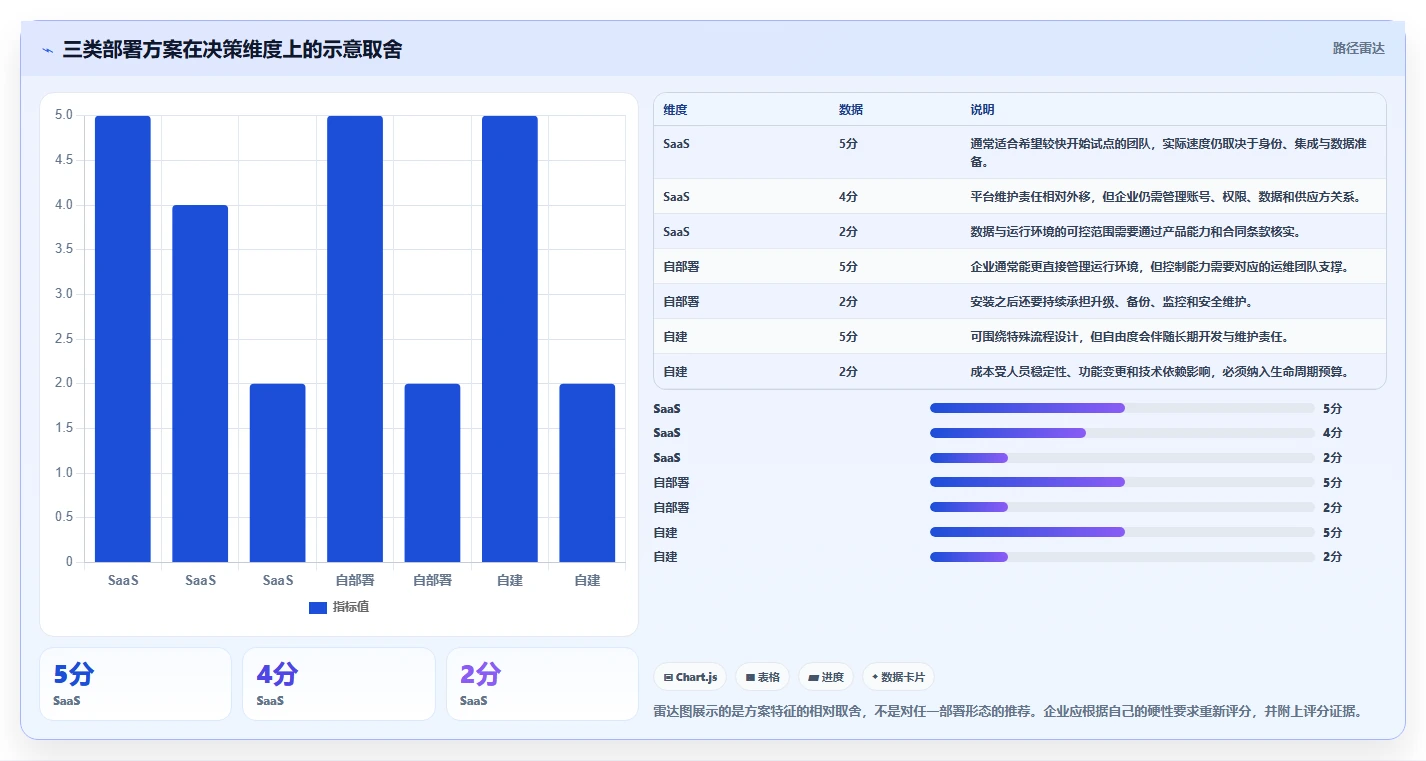
Task: Click the description starting 平台维护责任相对外移
Action: 1165,197
